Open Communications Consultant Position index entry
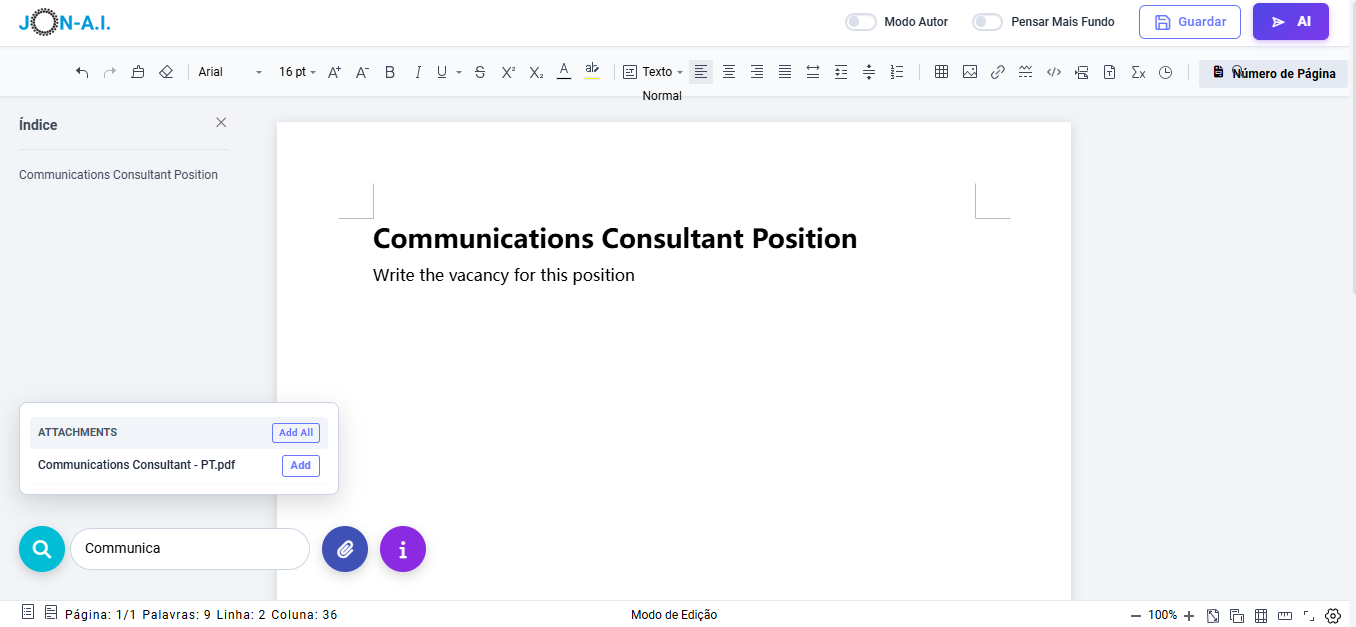The image size is (1356, 627). point(118,175)
